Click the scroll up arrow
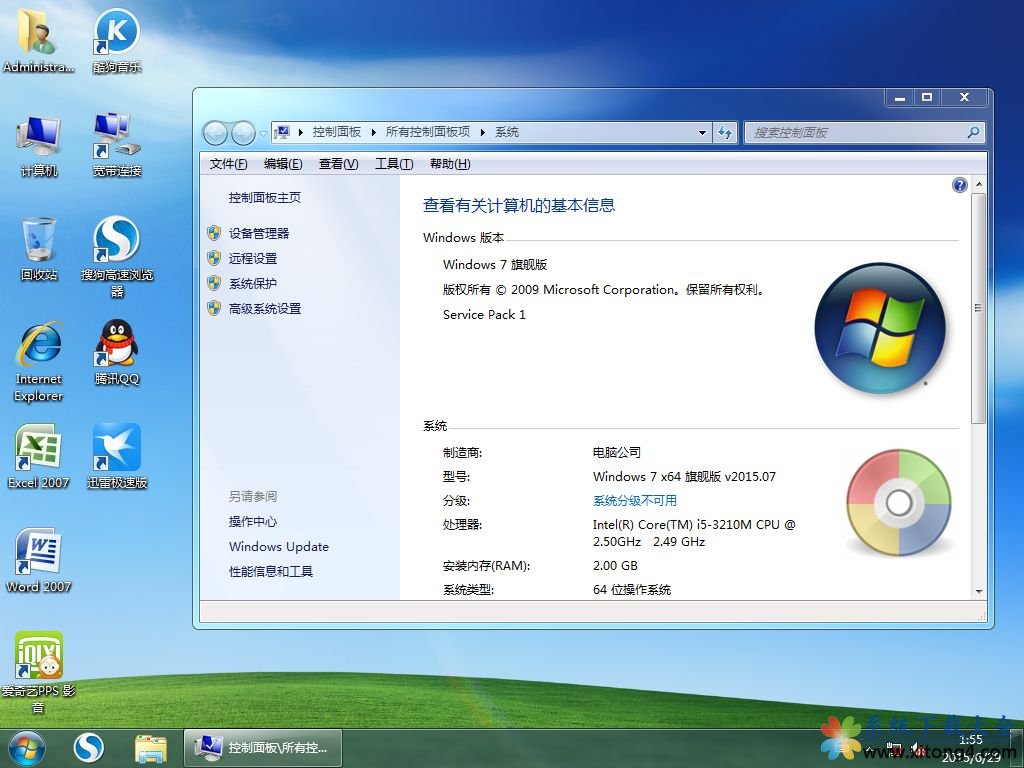The width and height of the screenshot is (1024, 768). pyautogui.click(x=978, y=184)
